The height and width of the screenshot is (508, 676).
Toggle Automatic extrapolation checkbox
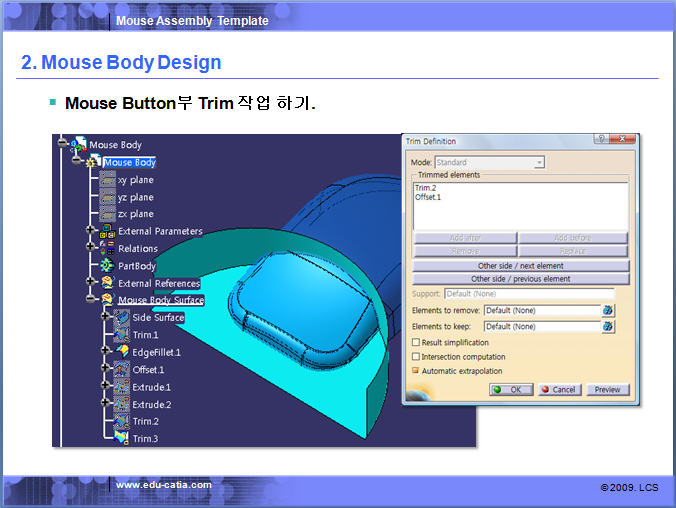(x=416, y=371)
